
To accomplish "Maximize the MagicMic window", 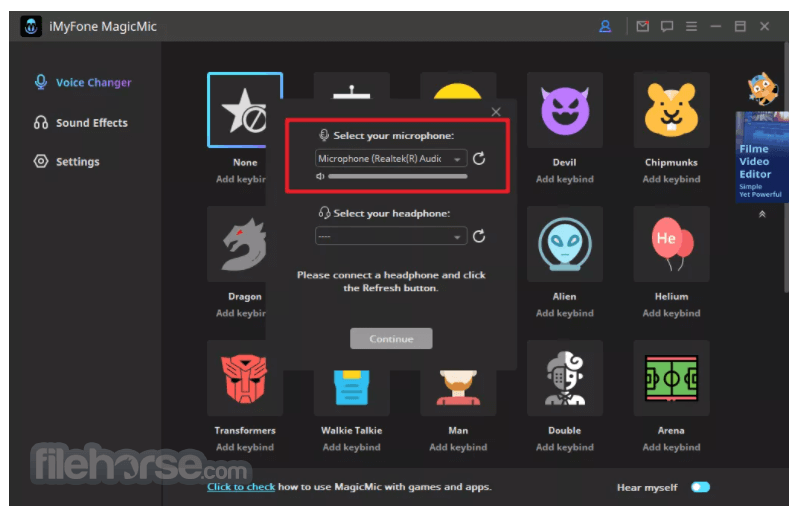I will pos(740,26).
